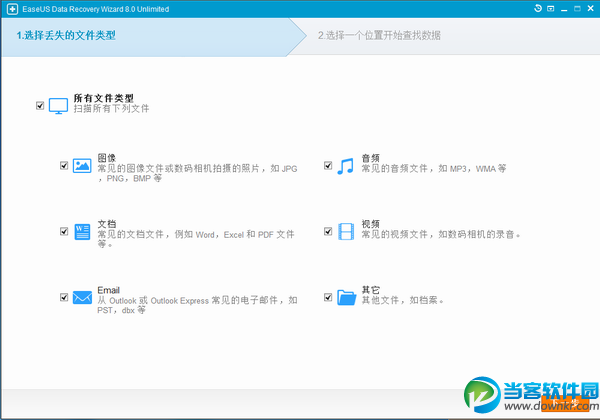The image size is (600, 420).
Task: Click the 视频 label
Action: coord(371,224)
